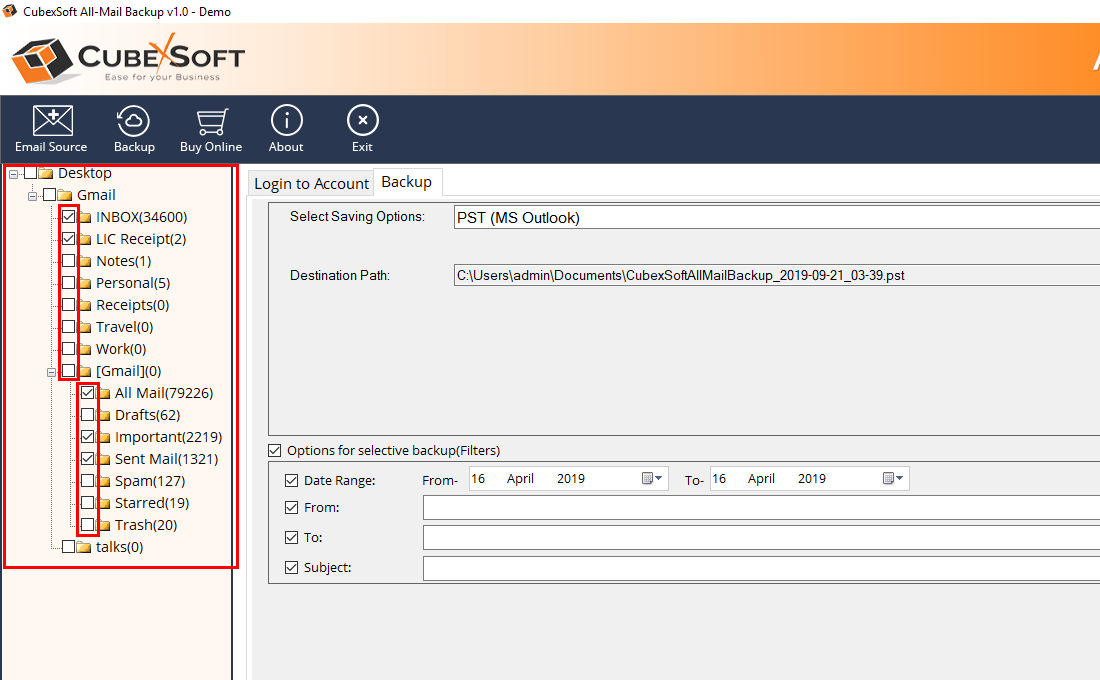This screenshot has height=680, width=1100.
Task: Open the Backup toolbar icon
Action: click(134, 122)
